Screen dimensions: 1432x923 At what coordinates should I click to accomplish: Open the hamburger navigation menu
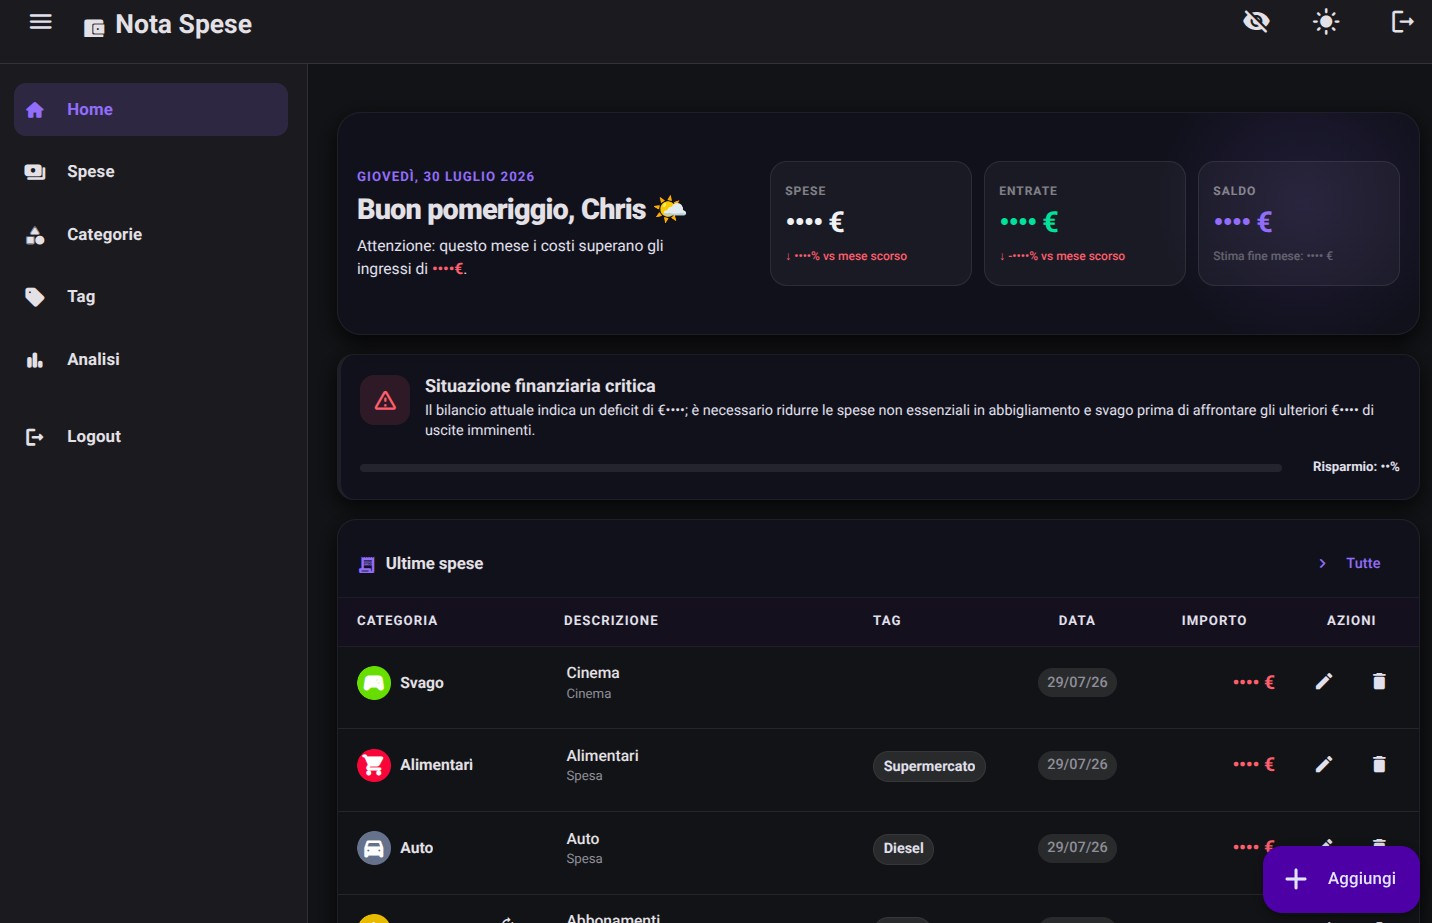(x=40, y=22)
